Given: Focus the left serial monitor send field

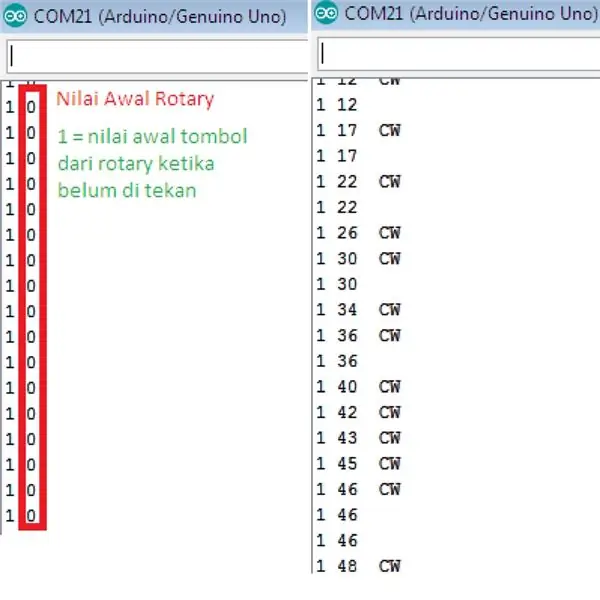Looking at the screenshot, I should (157, 56).
